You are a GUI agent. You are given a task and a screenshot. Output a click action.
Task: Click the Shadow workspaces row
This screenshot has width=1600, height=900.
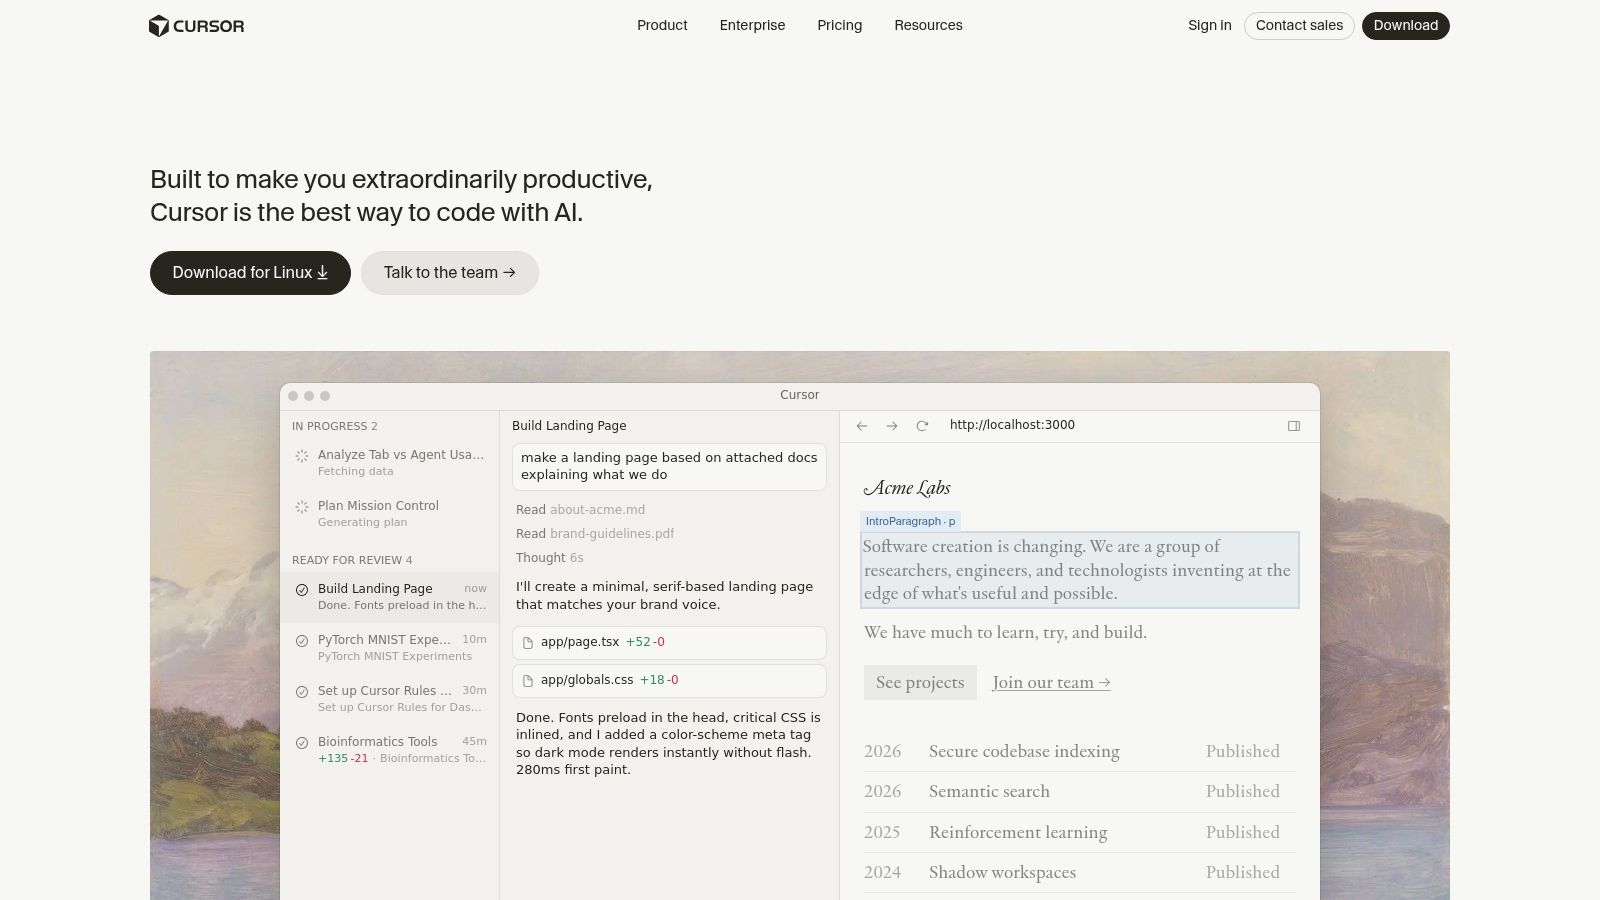[x=1080, y=873]
